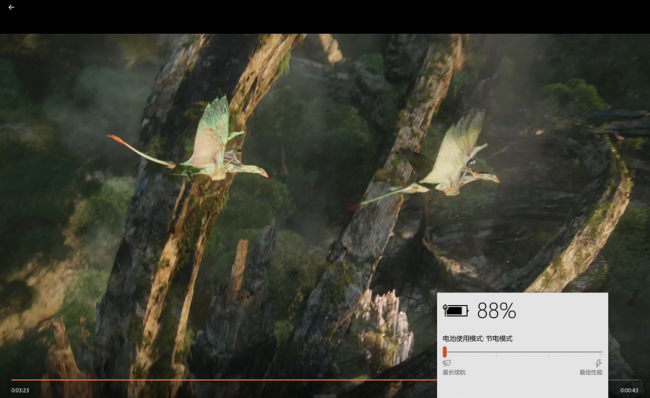Click the remaining time 0:00:43
Viewport: 650px width, 398px height.
(629, 390)
